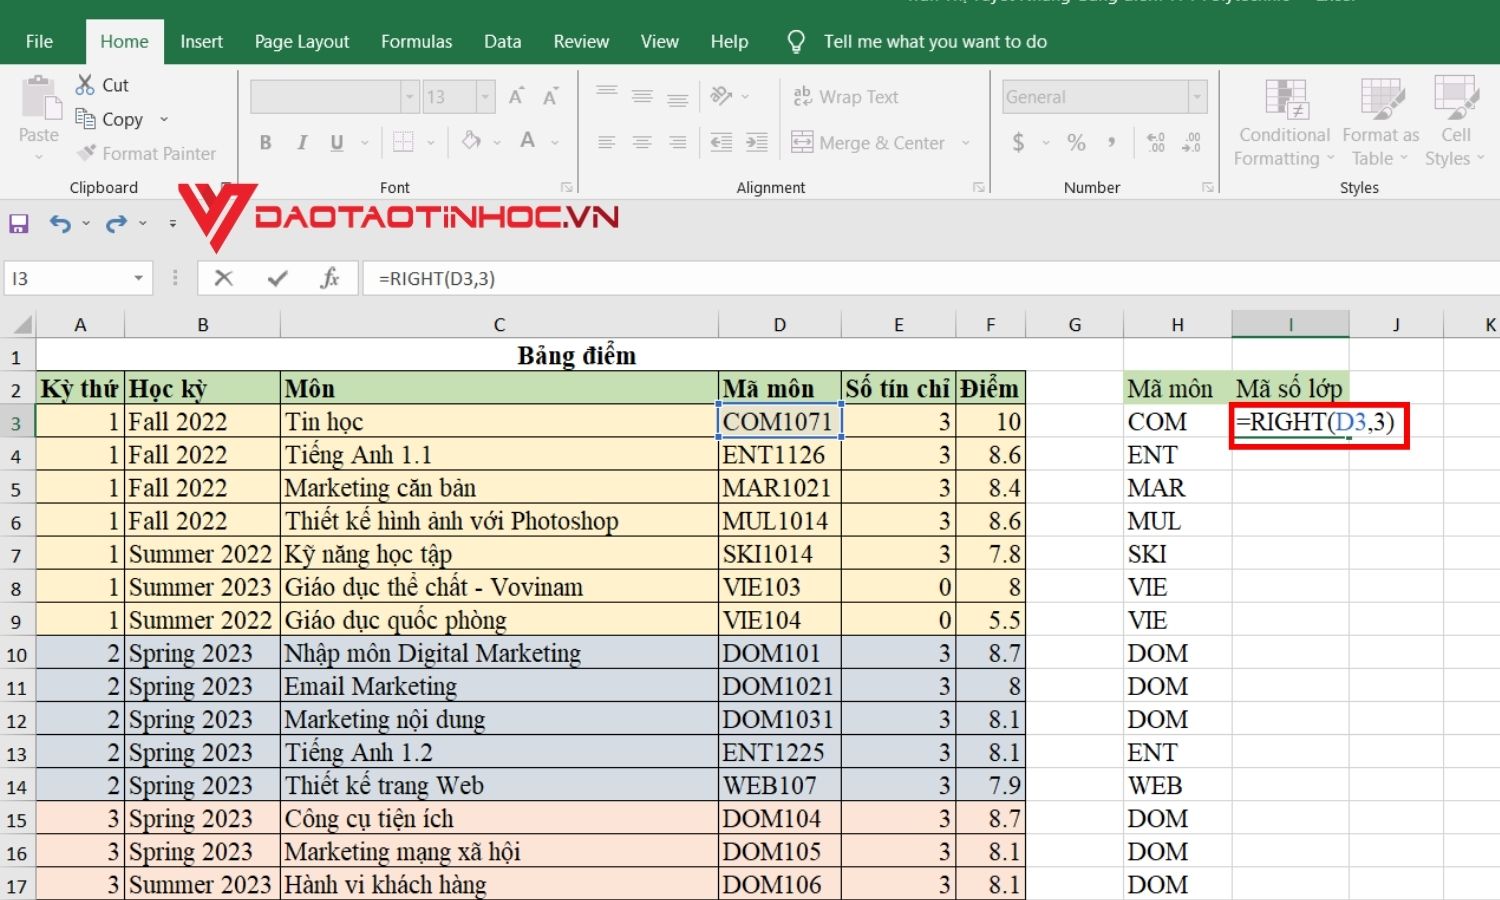The height and width of the screenshot is (900, 1500).
Task: Apply Percent Style number format
Action: [x=1077, y=142]
